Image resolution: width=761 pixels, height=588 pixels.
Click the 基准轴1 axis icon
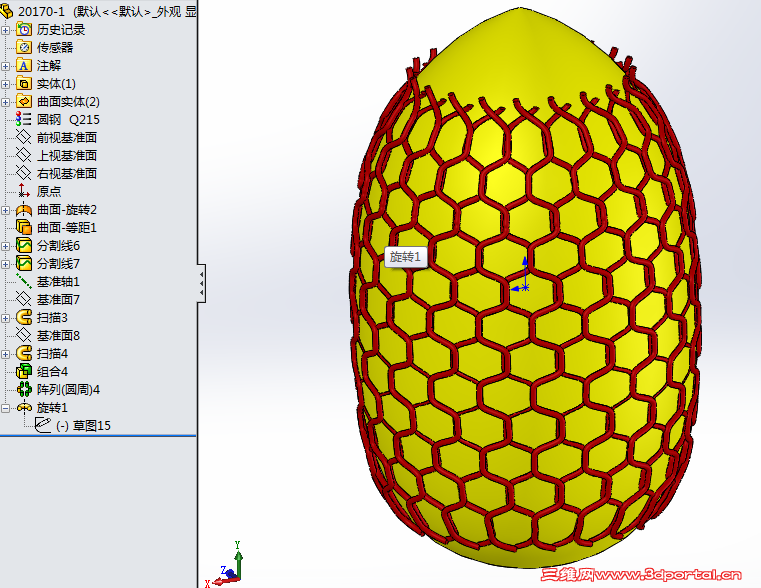[24, 281]
